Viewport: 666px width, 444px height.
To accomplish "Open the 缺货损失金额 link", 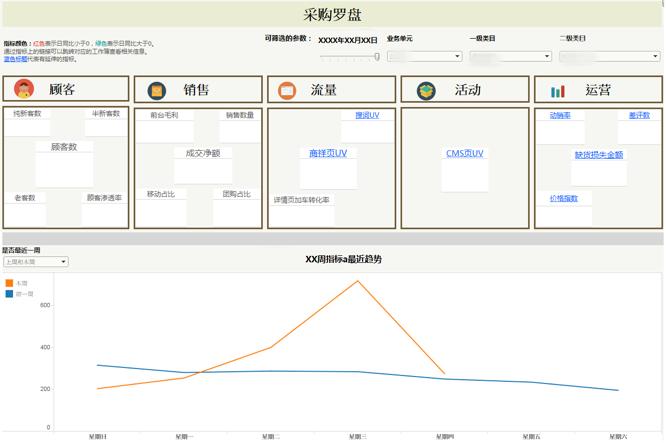I will [x=598, y=155].
